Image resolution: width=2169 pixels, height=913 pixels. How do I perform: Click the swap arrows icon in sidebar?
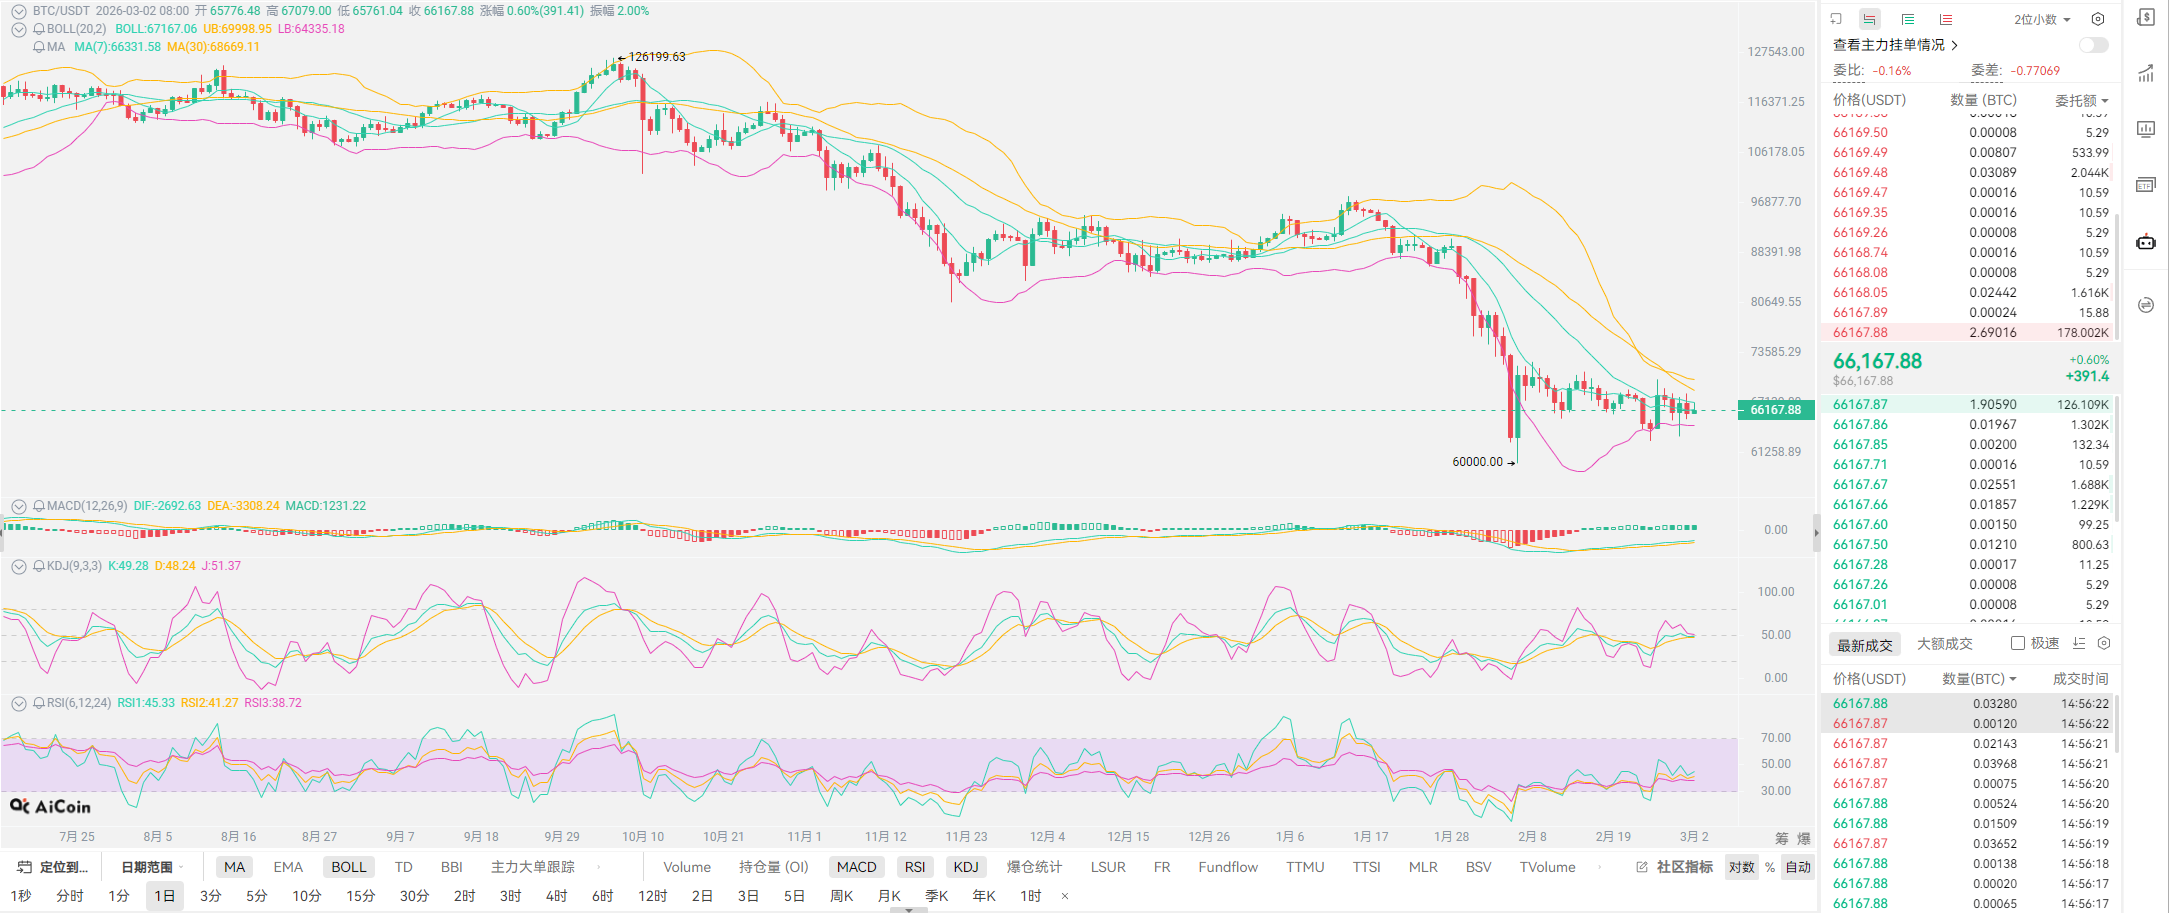(2145, 305)
